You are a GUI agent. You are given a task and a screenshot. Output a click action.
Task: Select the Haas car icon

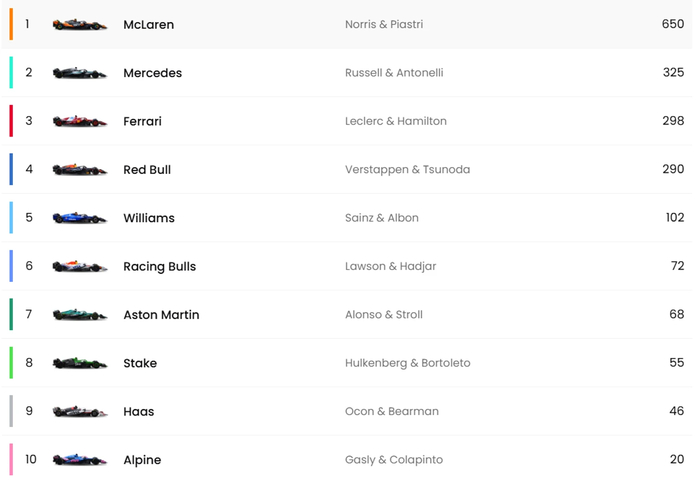click(x=80, y=411)
